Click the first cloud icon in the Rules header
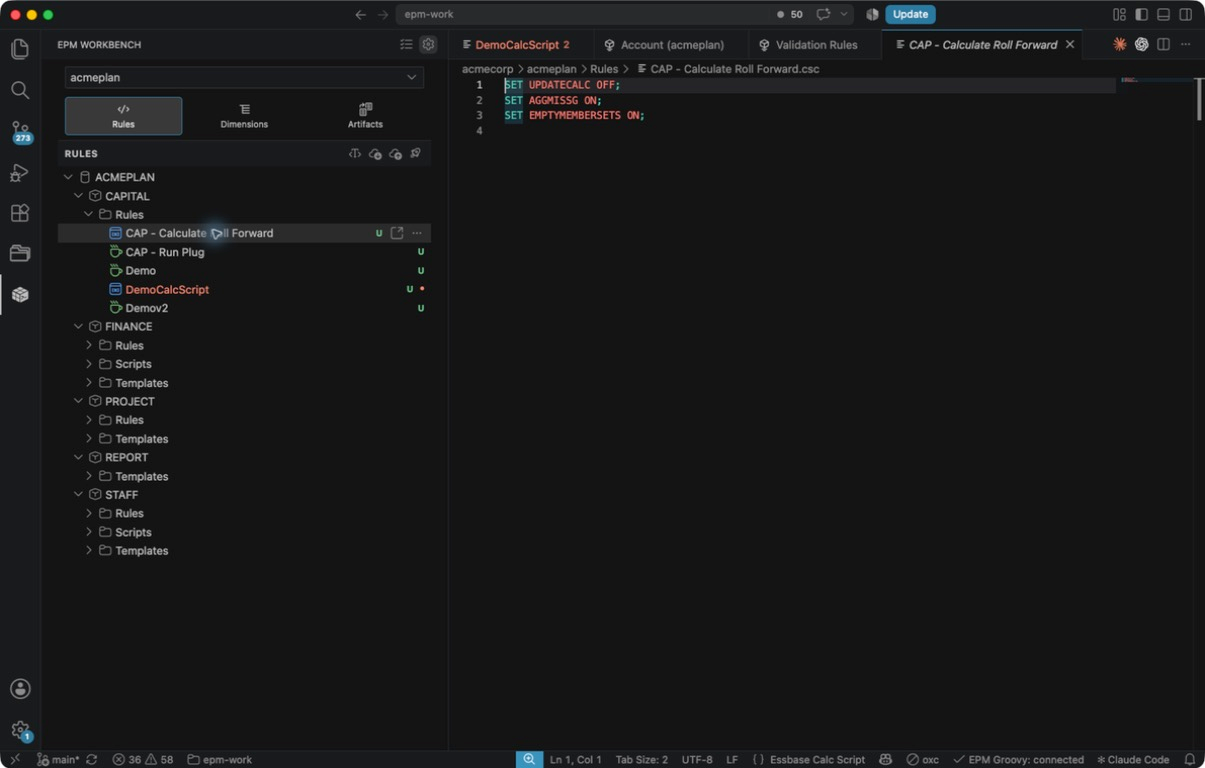Screen dimensions: 1205x768 click(375, 154)
